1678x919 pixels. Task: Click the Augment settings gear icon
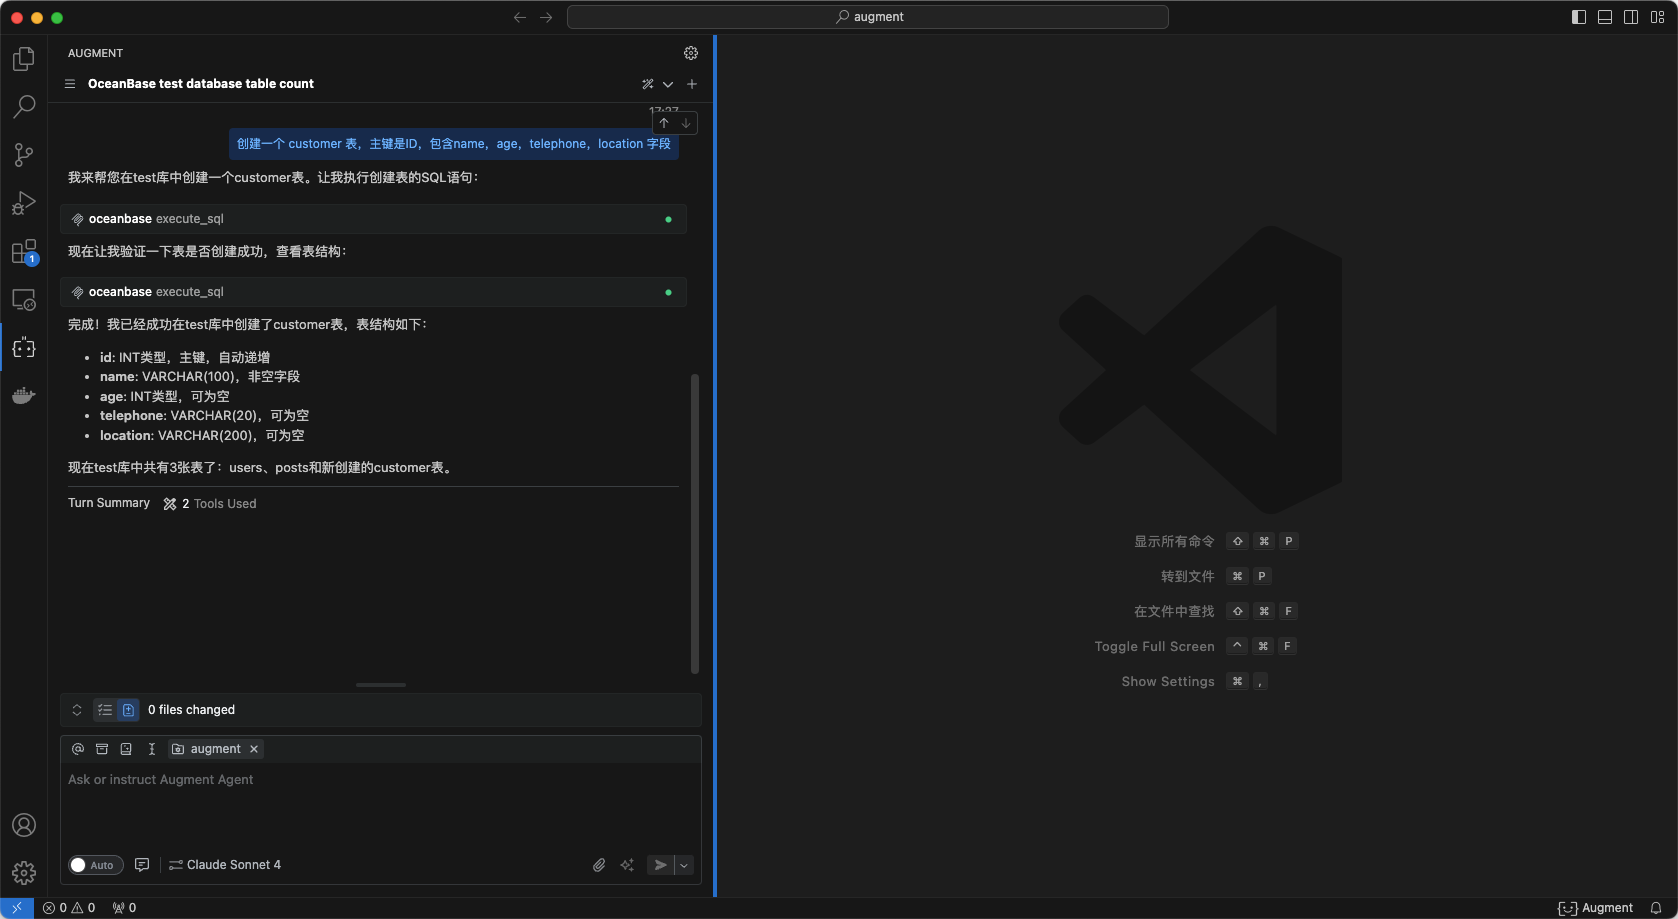point(691,53)
